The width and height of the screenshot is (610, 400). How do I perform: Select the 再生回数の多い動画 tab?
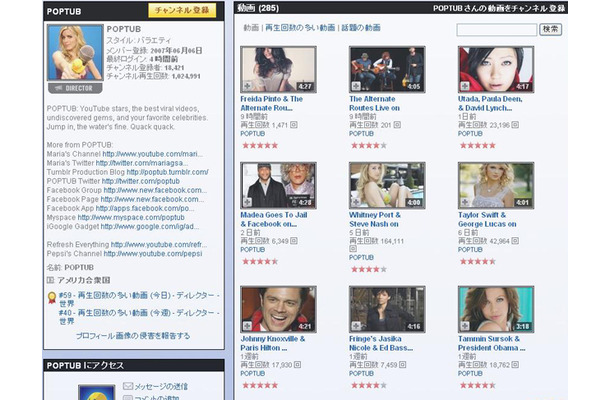300,28
